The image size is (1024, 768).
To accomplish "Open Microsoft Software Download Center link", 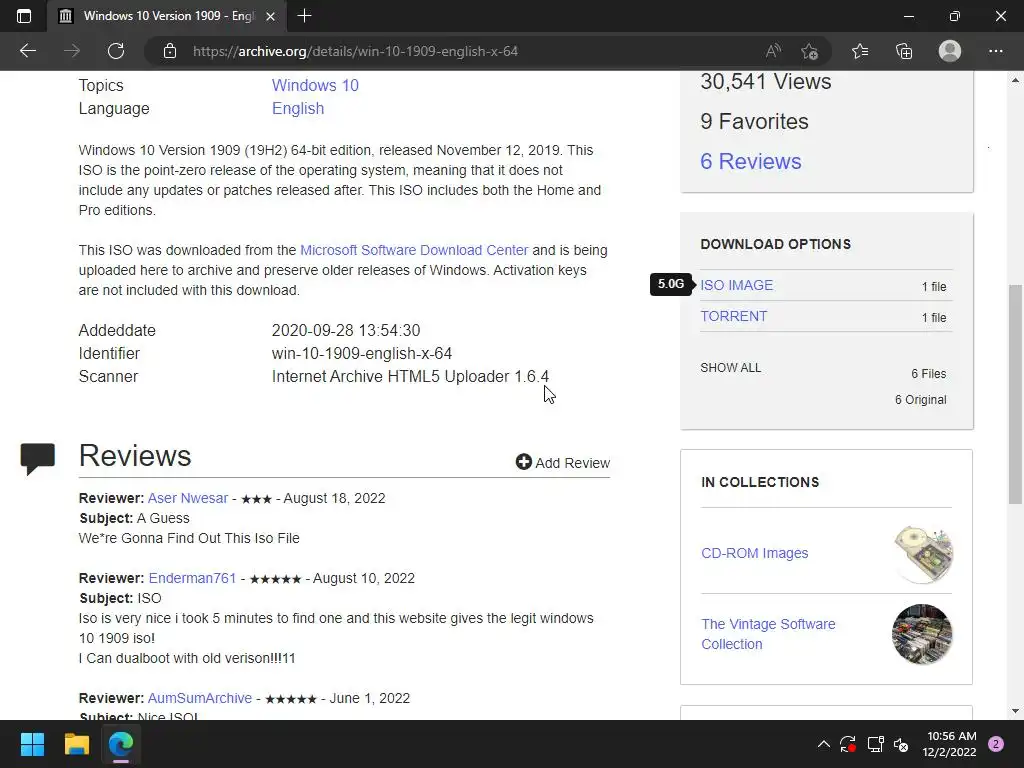I will tap(414, 250).
